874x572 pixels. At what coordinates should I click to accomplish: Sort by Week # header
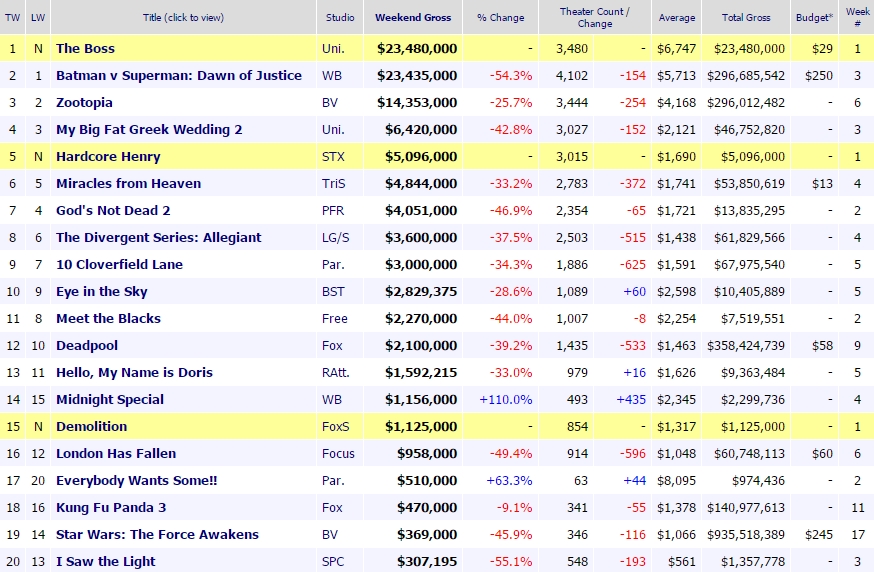coord(857,17)
